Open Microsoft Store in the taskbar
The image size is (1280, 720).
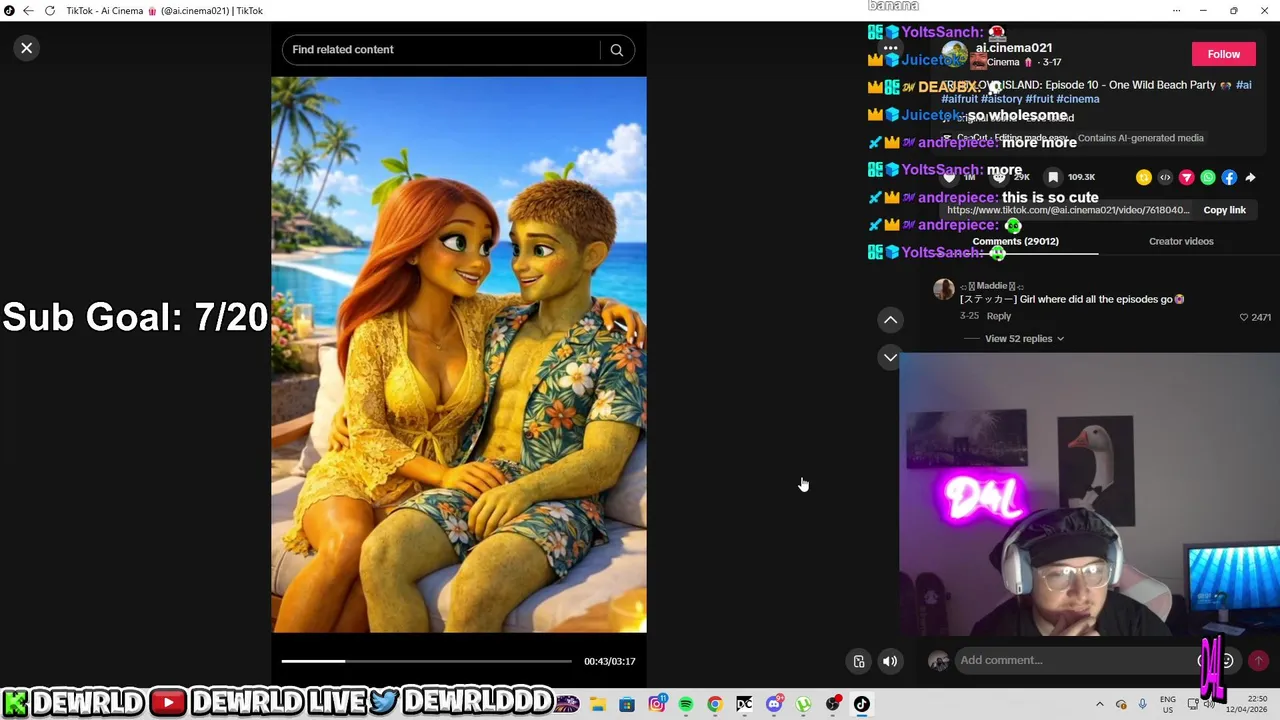627,704
